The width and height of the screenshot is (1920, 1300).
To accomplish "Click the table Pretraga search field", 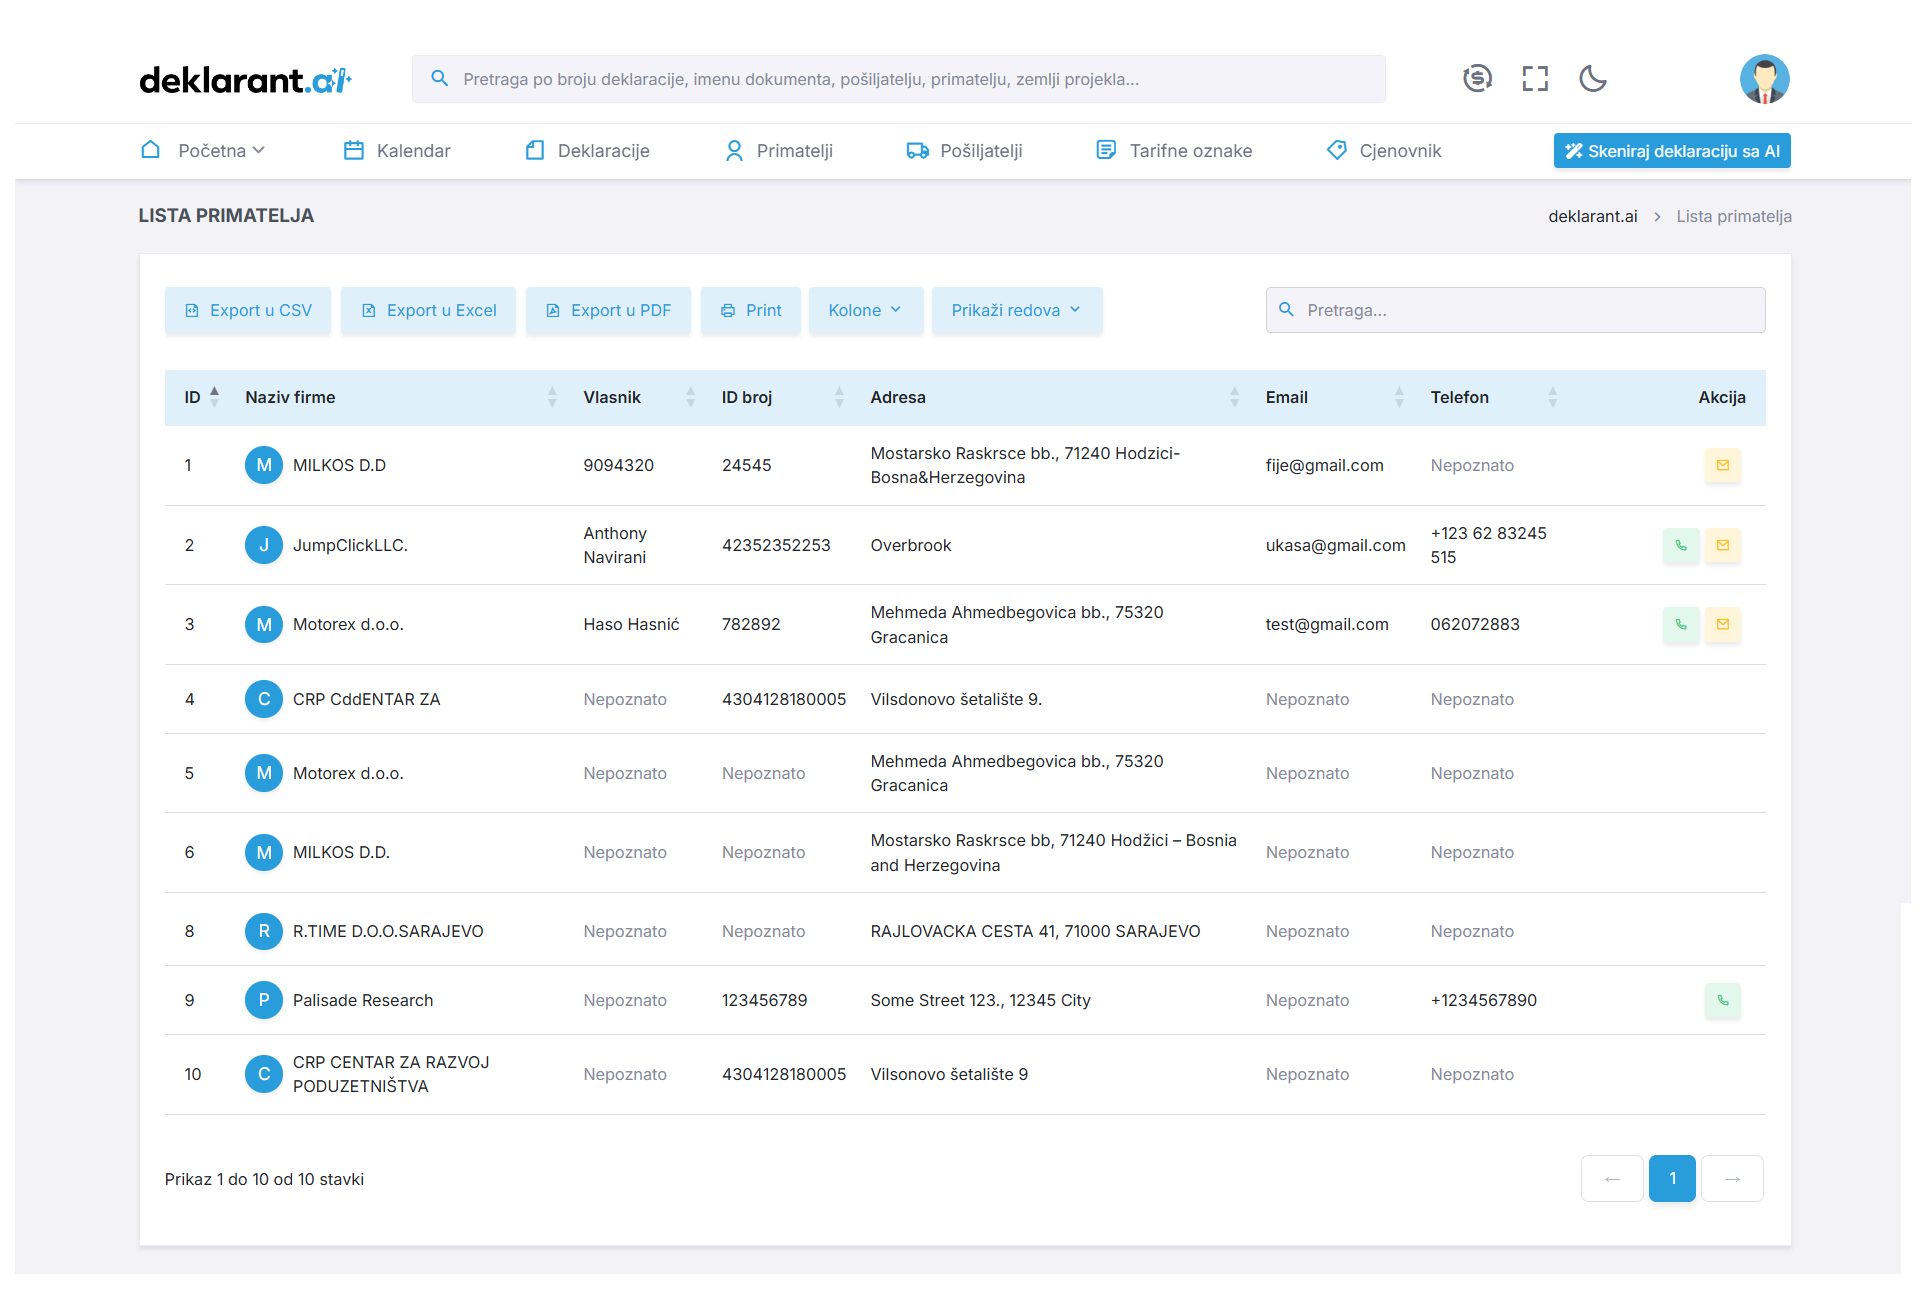I will click(x=1515, y=310).
